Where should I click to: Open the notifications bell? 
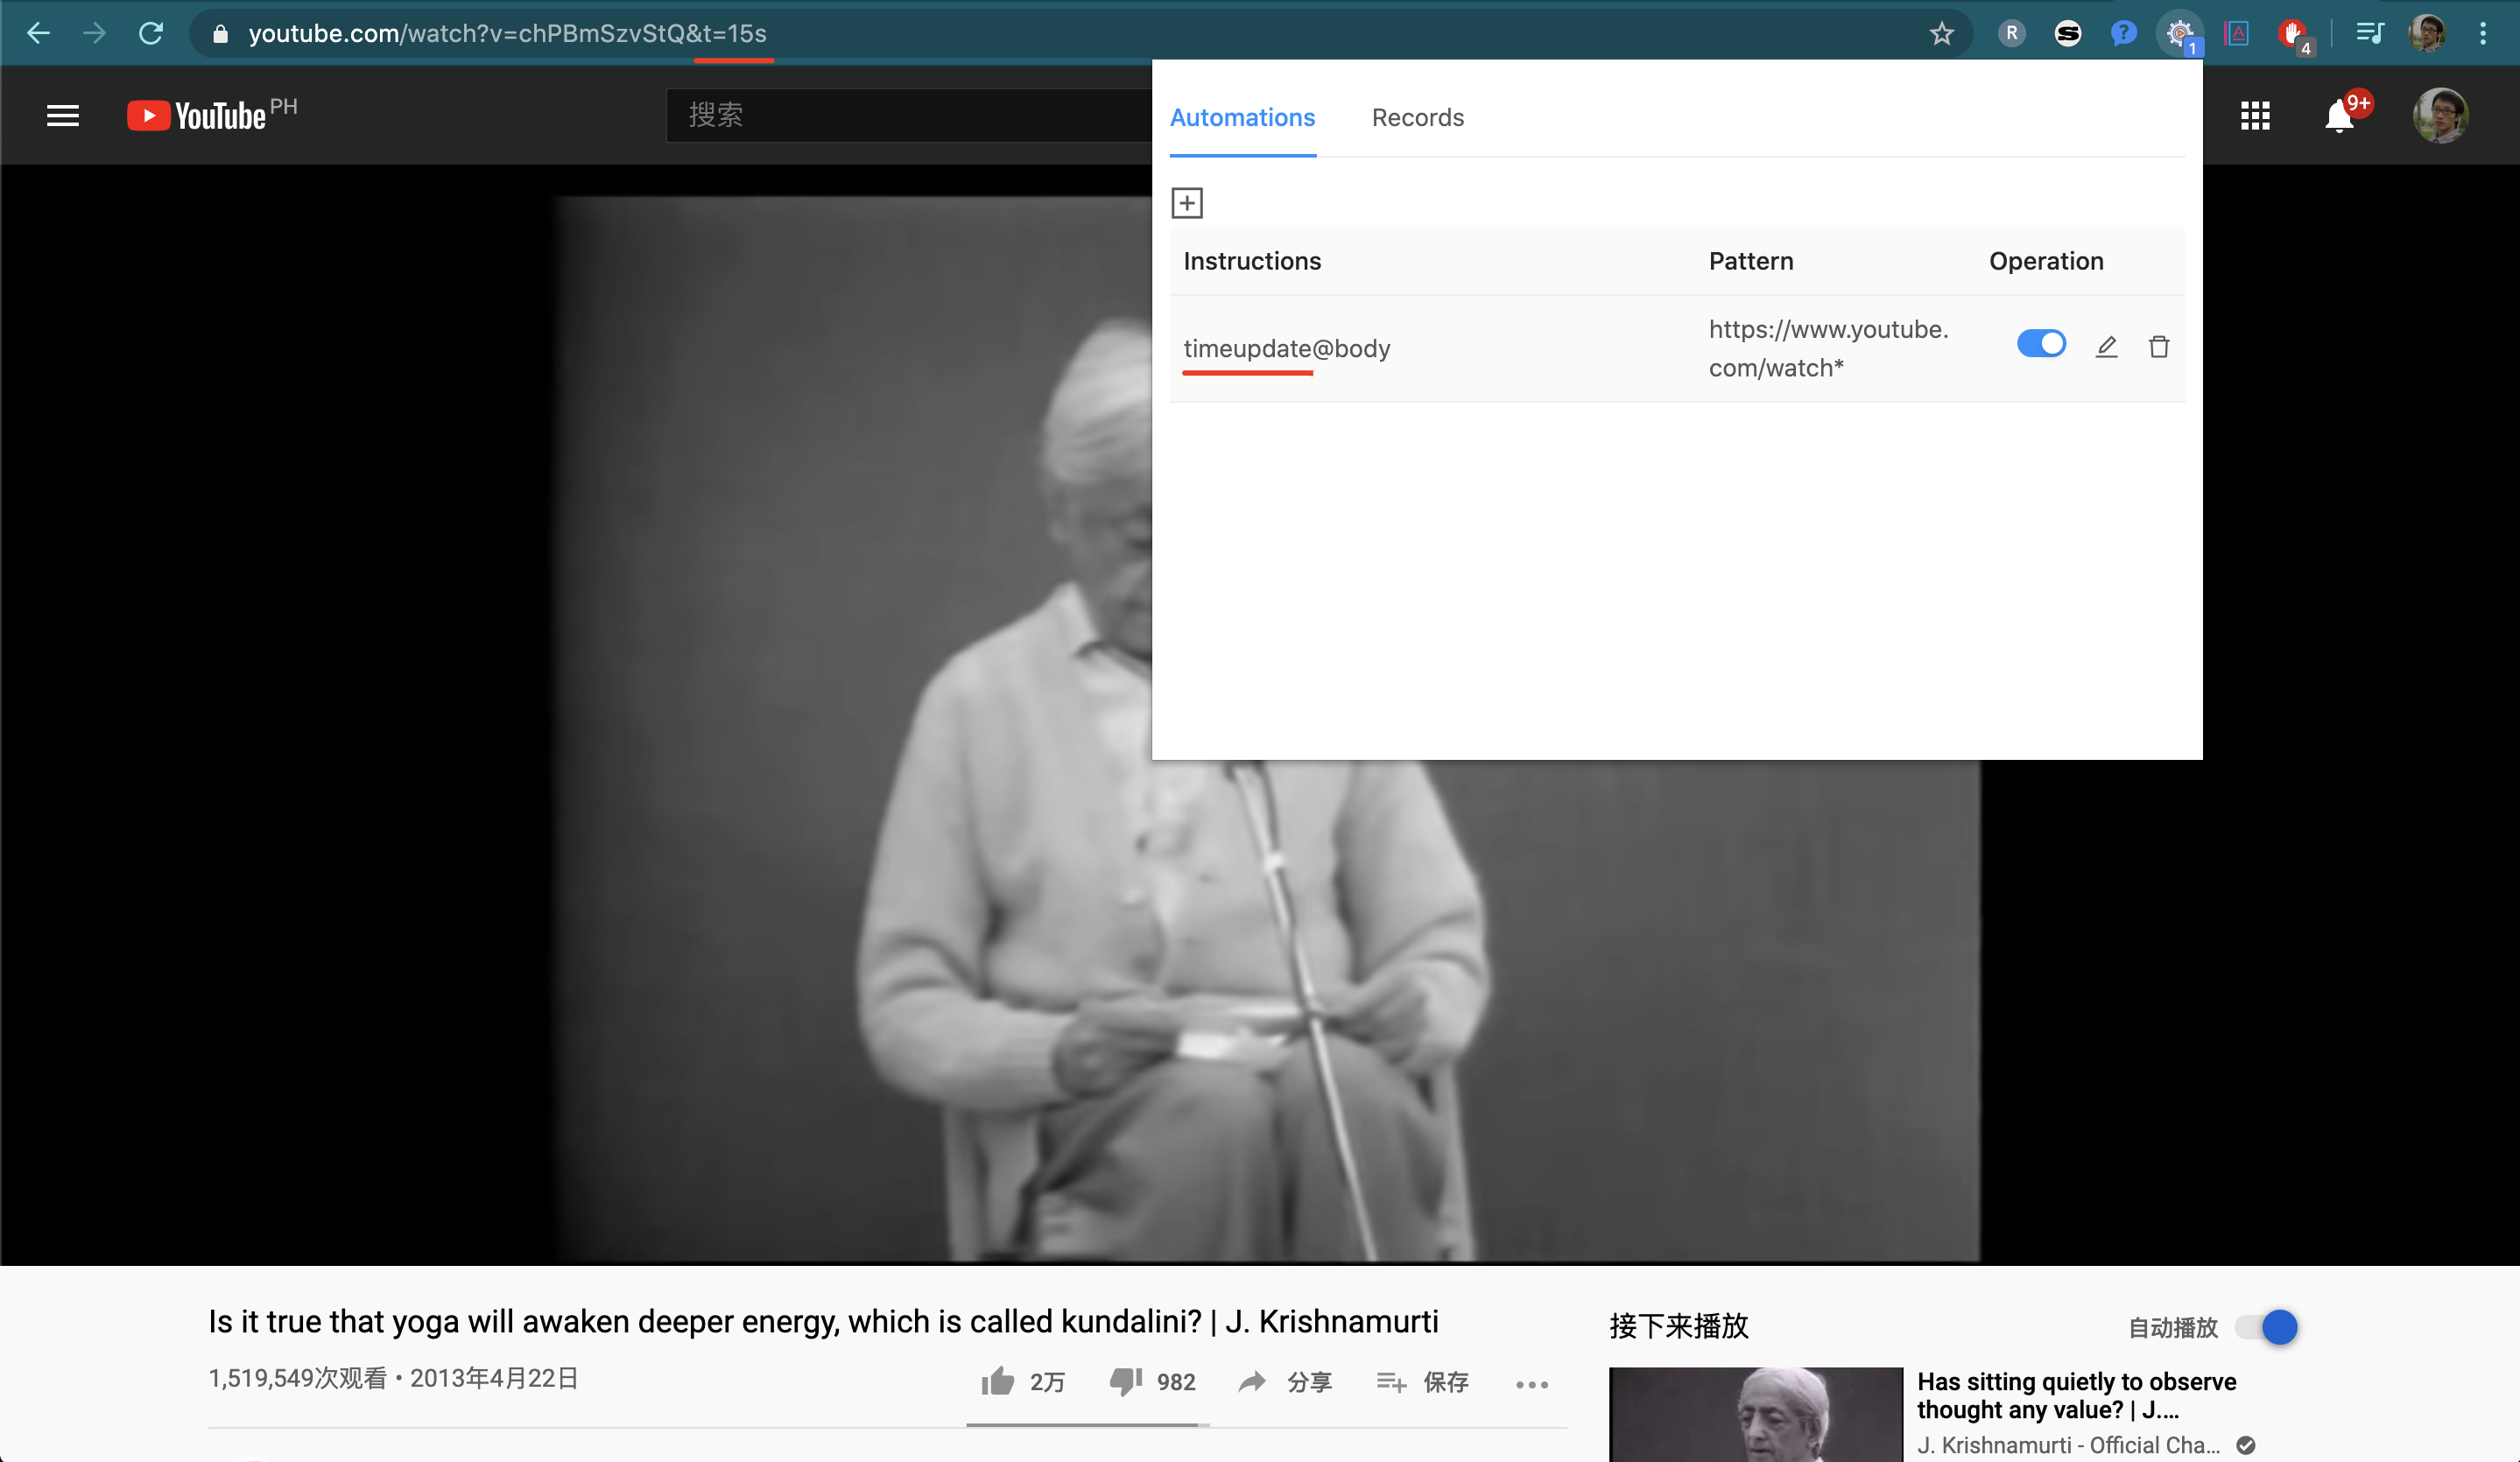pyautogui.click(x=2338, y=117)
